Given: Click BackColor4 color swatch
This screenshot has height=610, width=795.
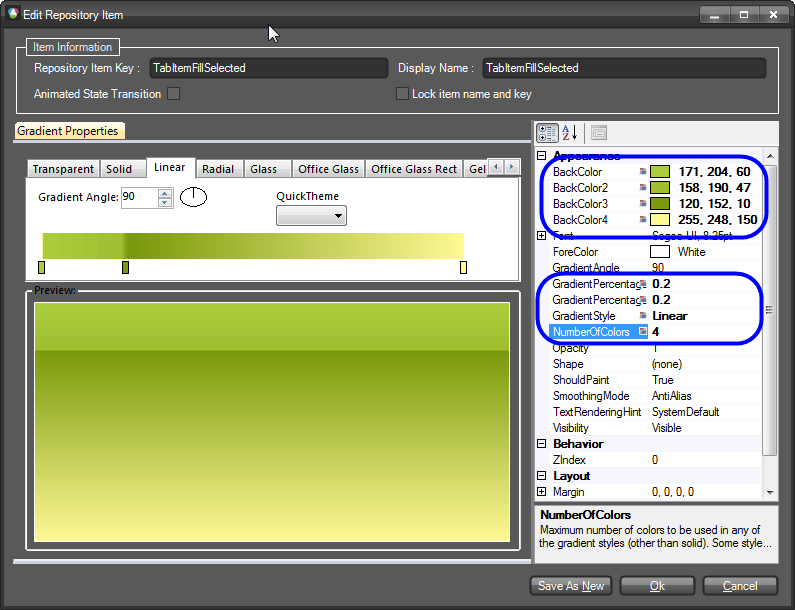Looking at the screenshot, I should [x=660, y=220].
